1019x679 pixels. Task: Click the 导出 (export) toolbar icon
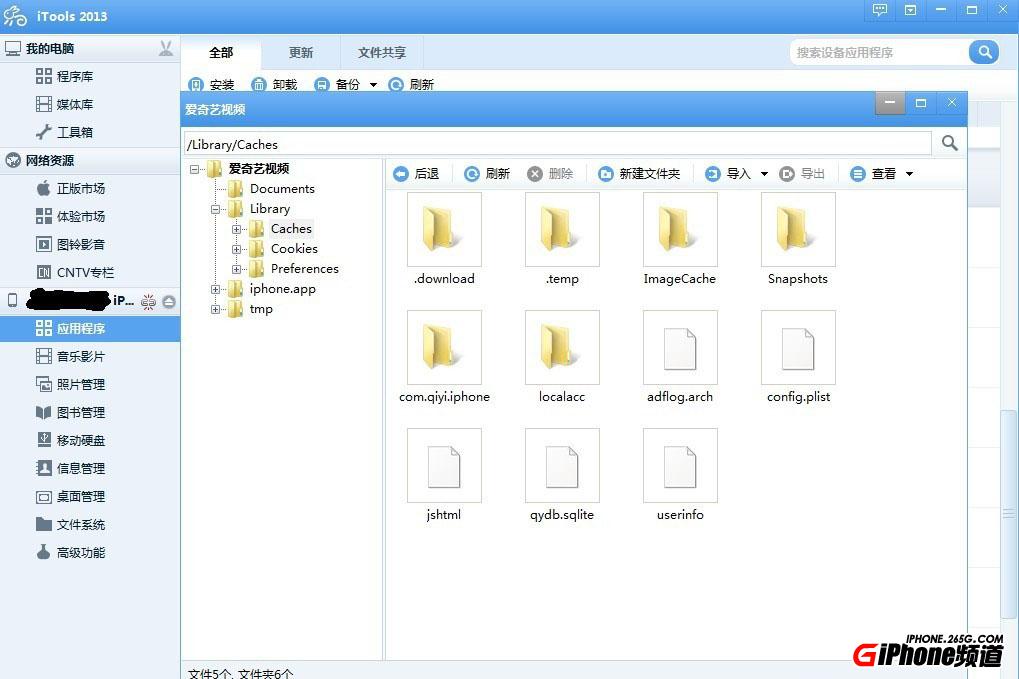coord(790,173)
